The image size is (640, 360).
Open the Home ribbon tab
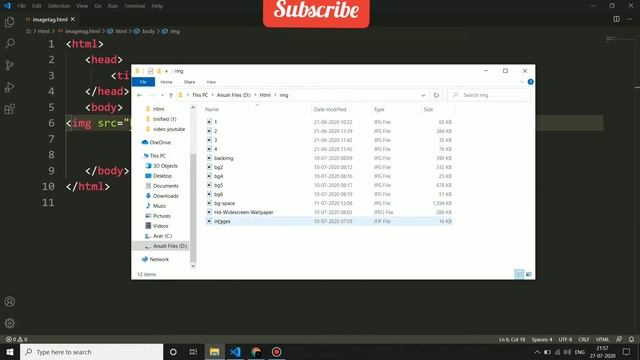pos(166,82)
